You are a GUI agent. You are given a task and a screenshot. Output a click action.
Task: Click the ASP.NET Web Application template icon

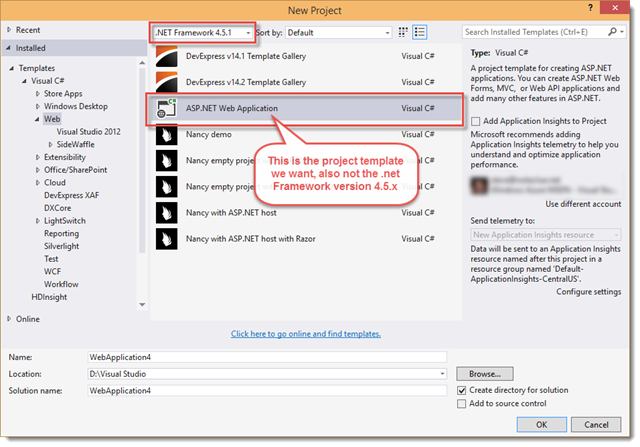167,108
